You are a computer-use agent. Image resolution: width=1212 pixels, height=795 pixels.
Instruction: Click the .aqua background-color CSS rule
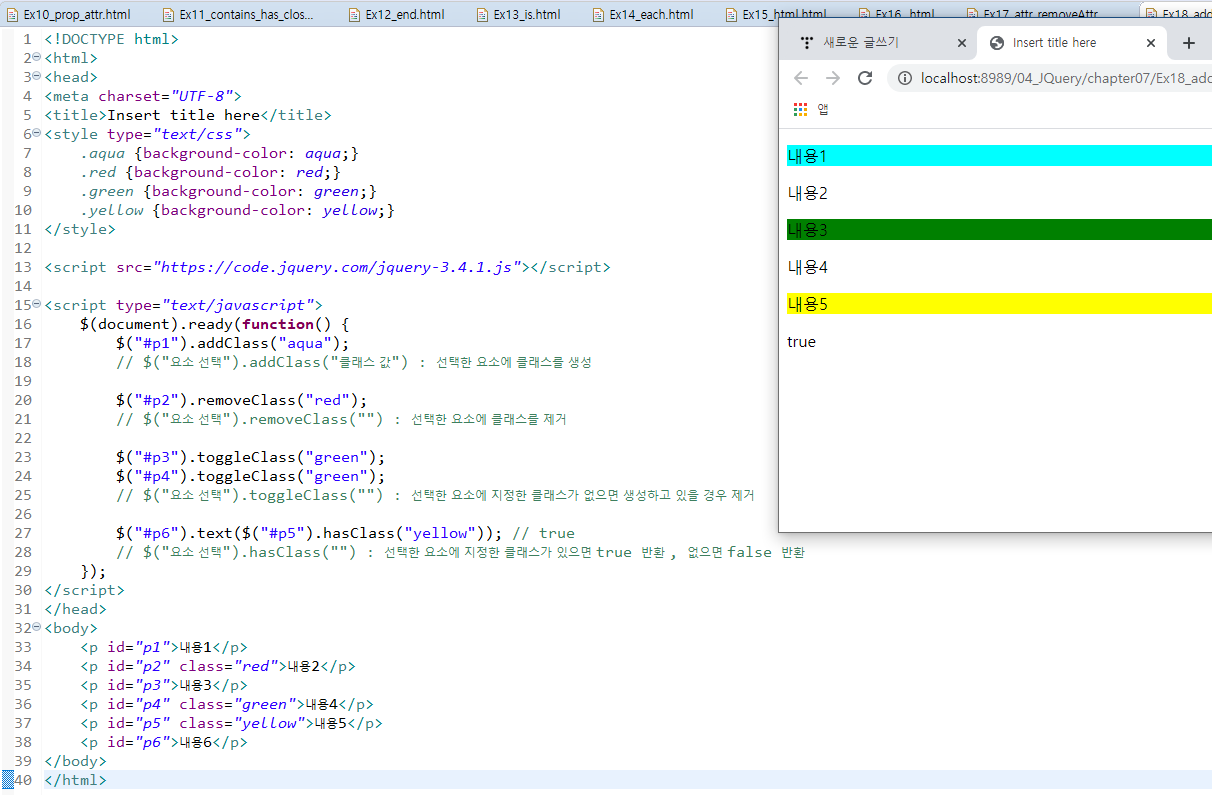click(219, 153)
